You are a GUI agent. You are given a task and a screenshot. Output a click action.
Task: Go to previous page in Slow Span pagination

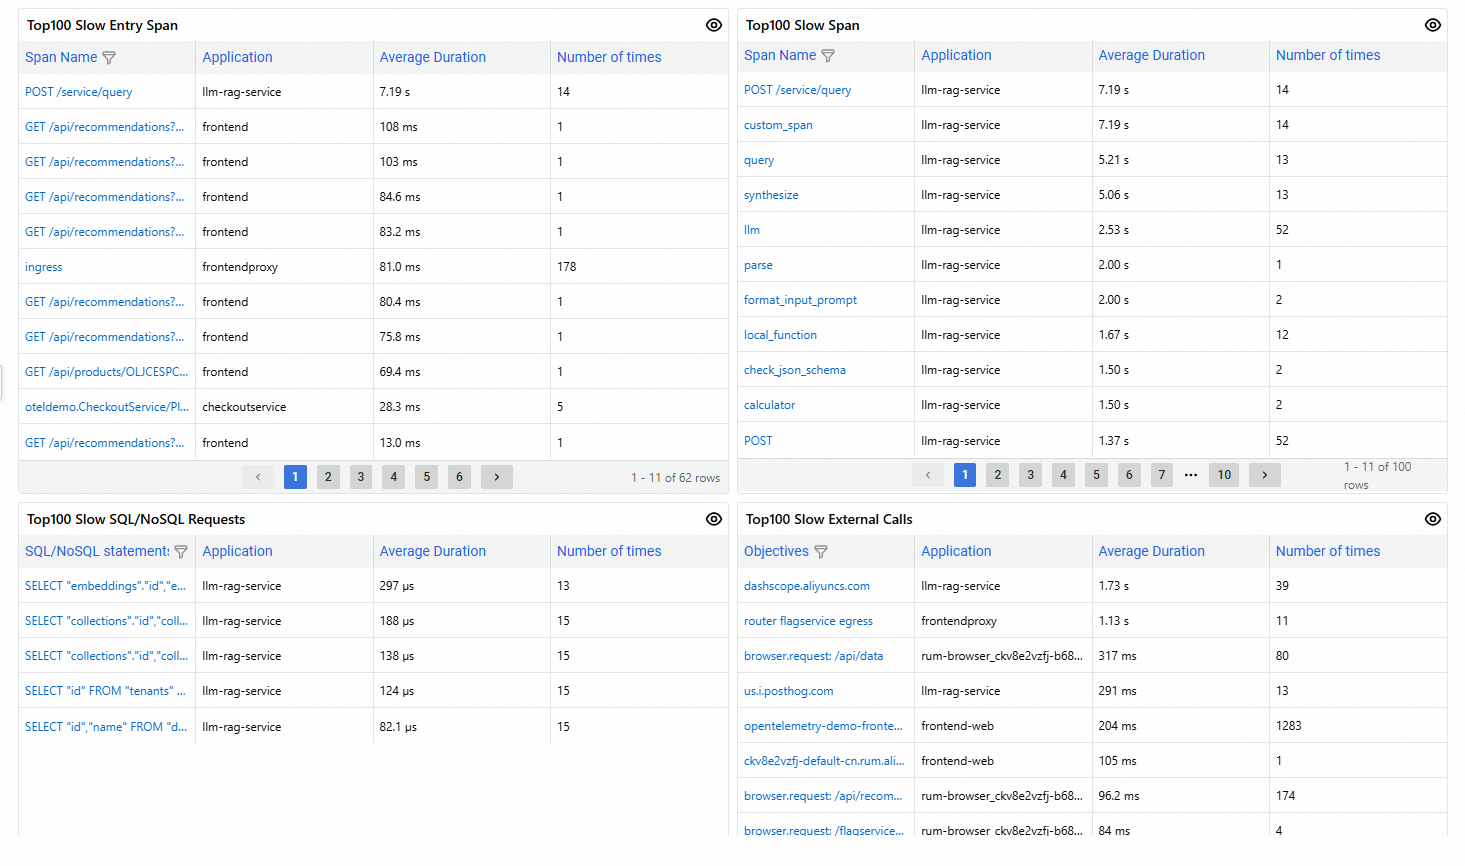[x=928, y=475]
